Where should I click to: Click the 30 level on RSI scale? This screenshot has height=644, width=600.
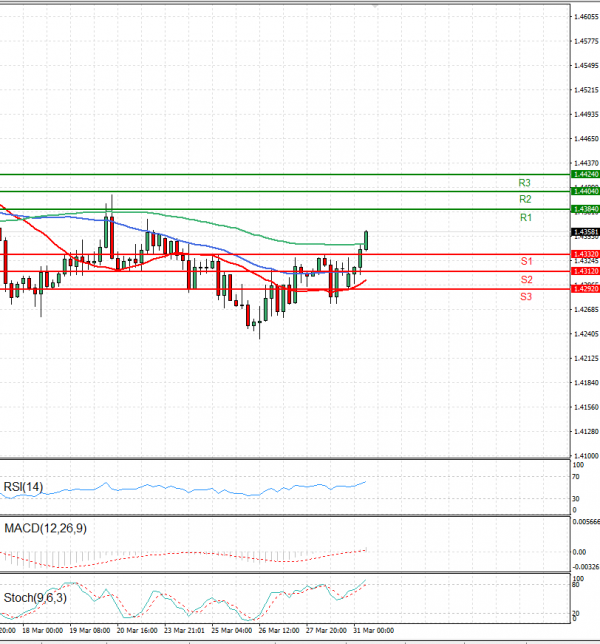[x=576, y=499]
